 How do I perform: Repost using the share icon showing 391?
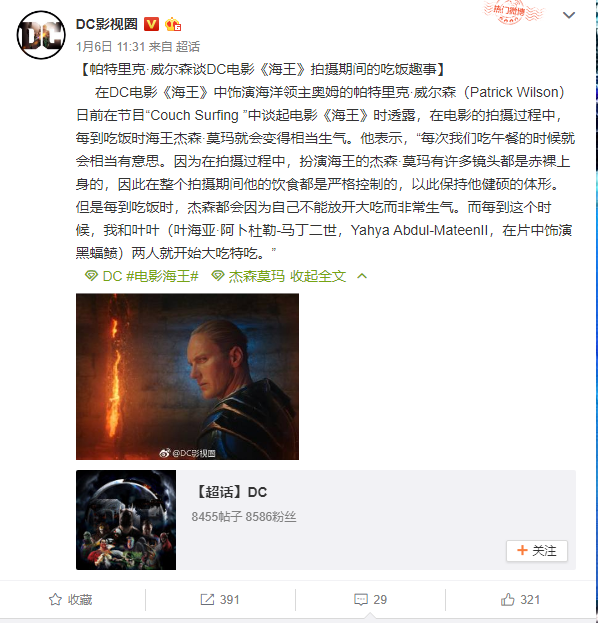220,600
